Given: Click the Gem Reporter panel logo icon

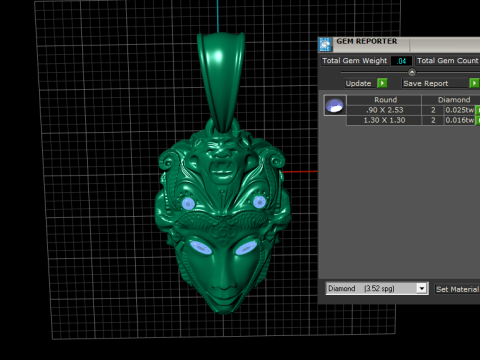Looking at the screenshot, I should pos(325,45).
